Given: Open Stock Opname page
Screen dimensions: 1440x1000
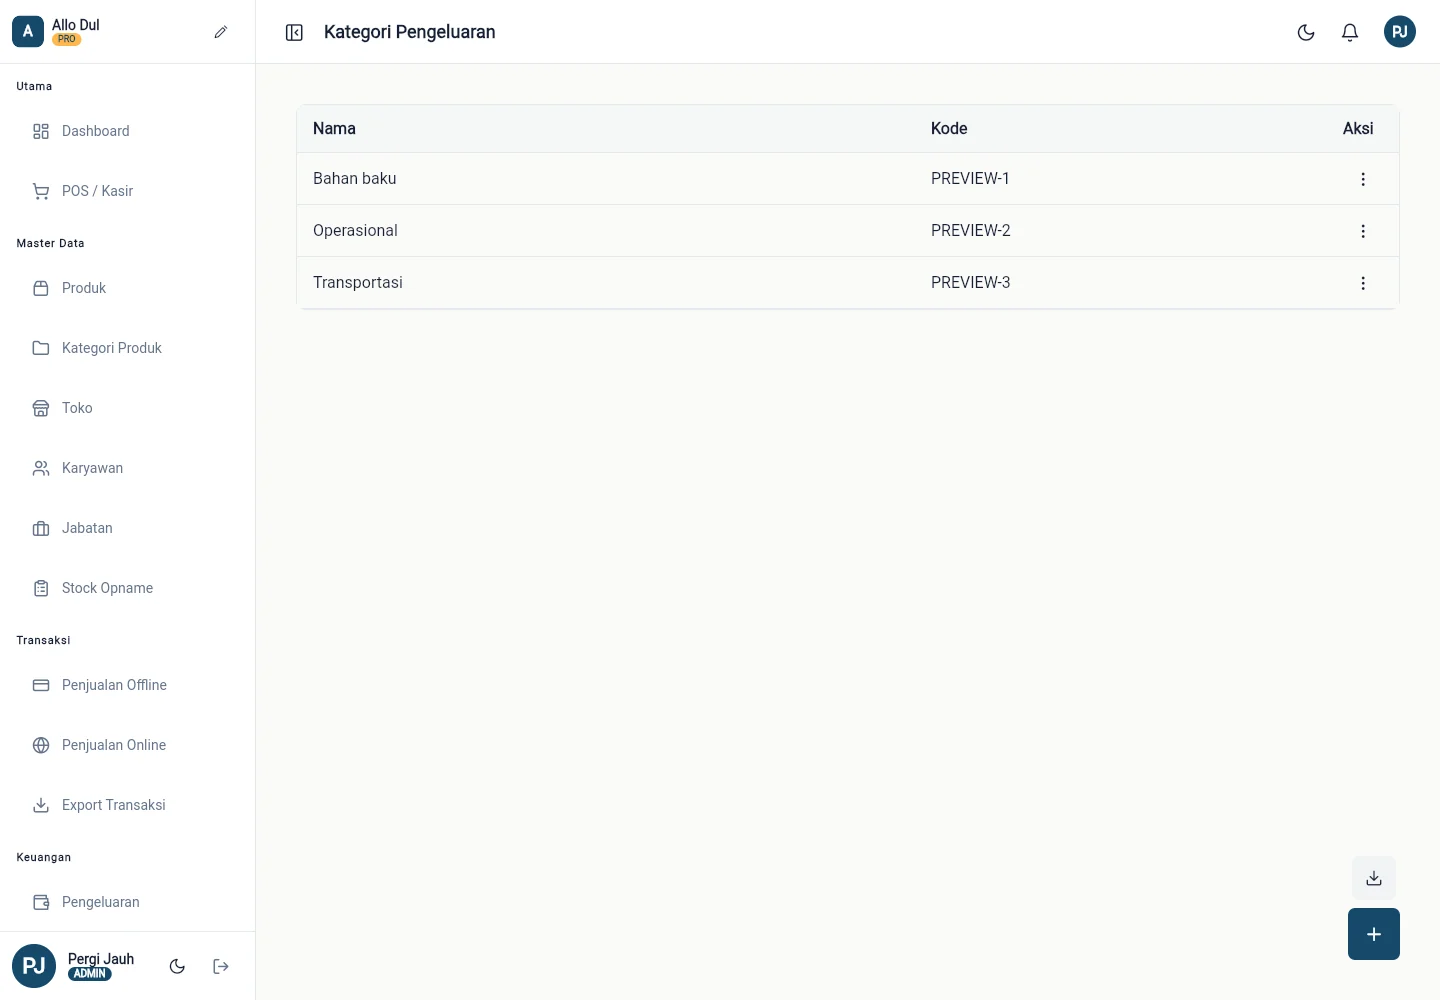Looking at the screenshot, I should tap(127, 588).
